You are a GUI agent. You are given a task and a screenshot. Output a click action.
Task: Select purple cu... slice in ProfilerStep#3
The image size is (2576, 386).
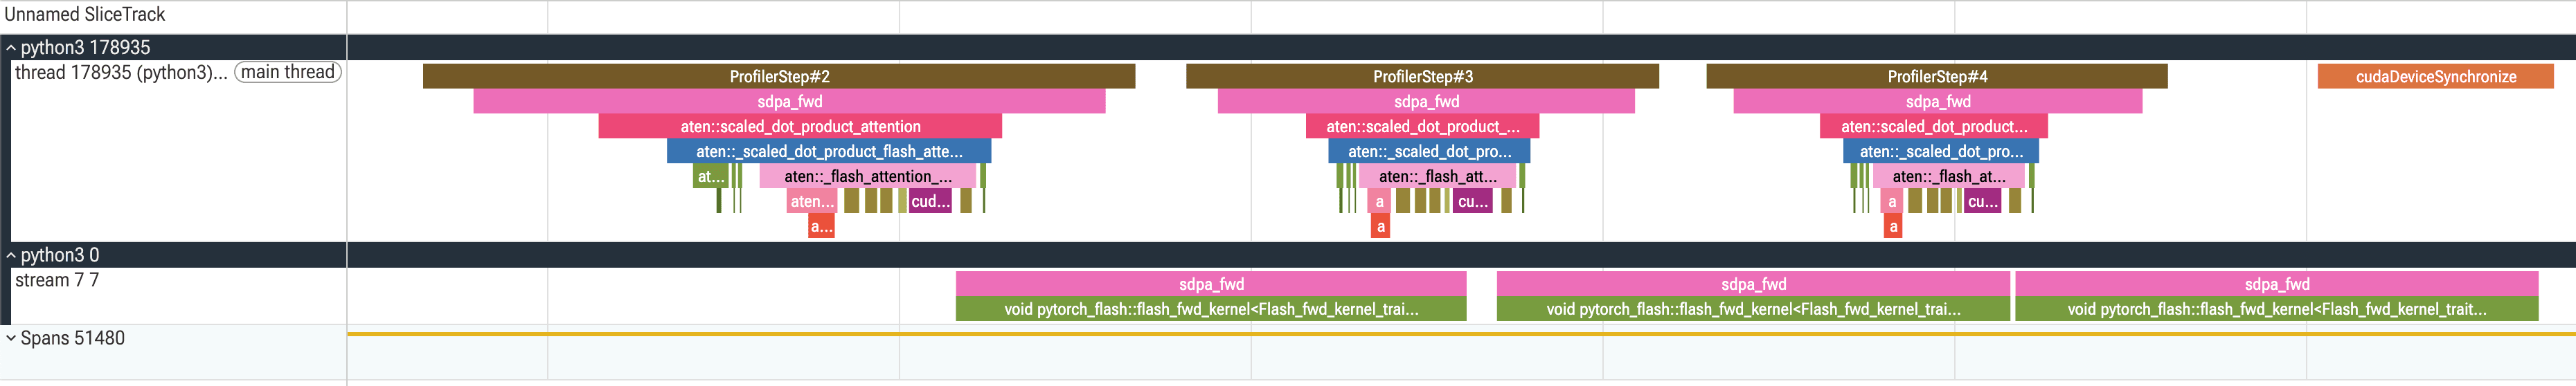pyautogui.click(x=1472, y=201)
